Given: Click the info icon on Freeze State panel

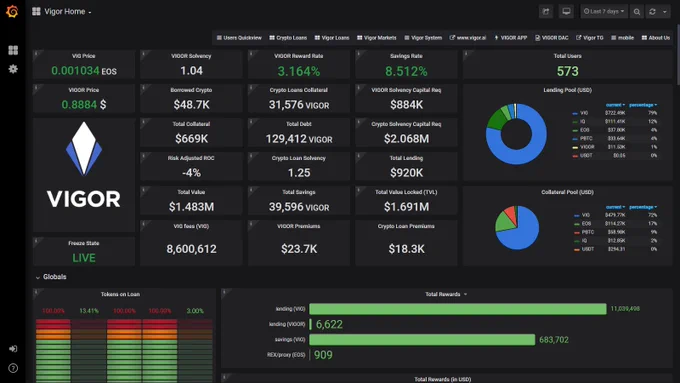Looking at the screenshot, I should pos(36,240).
